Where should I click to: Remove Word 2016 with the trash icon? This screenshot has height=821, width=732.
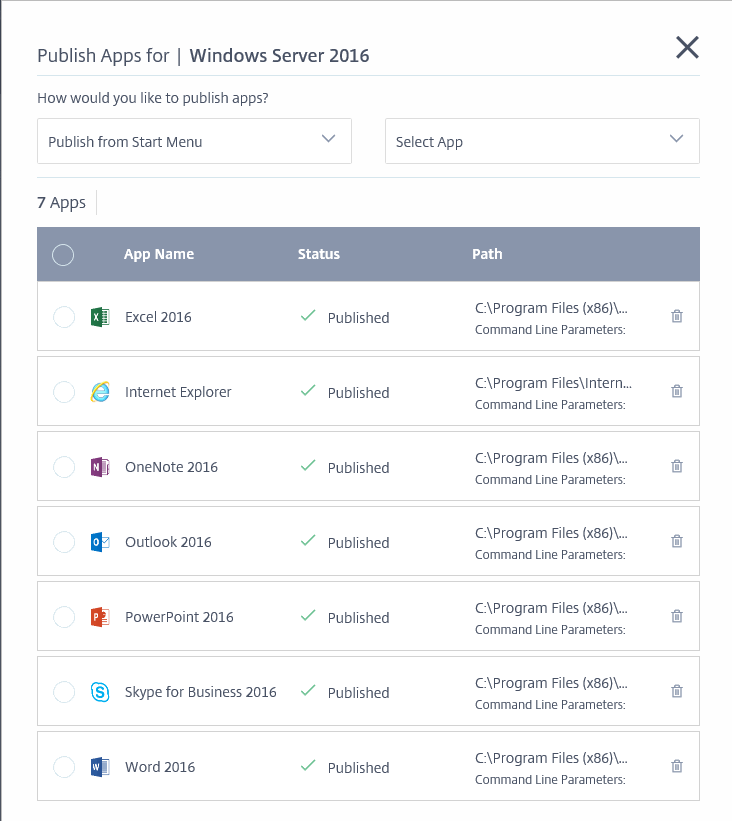tap(677, 766)
